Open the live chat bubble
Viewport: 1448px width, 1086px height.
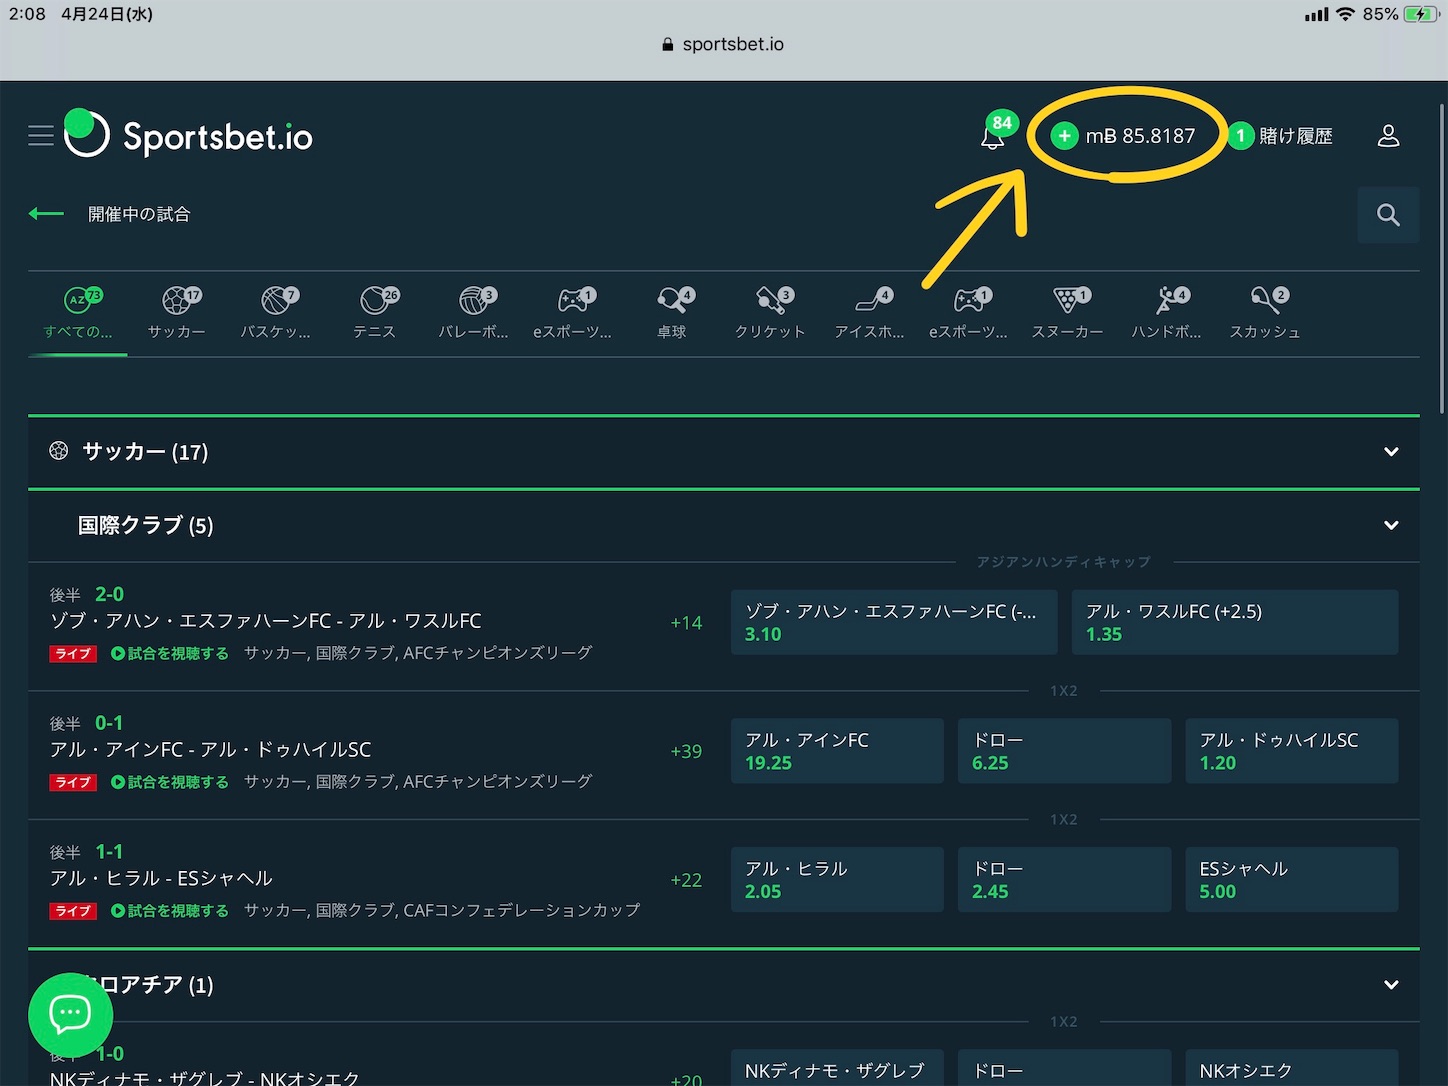point(70,1015)
